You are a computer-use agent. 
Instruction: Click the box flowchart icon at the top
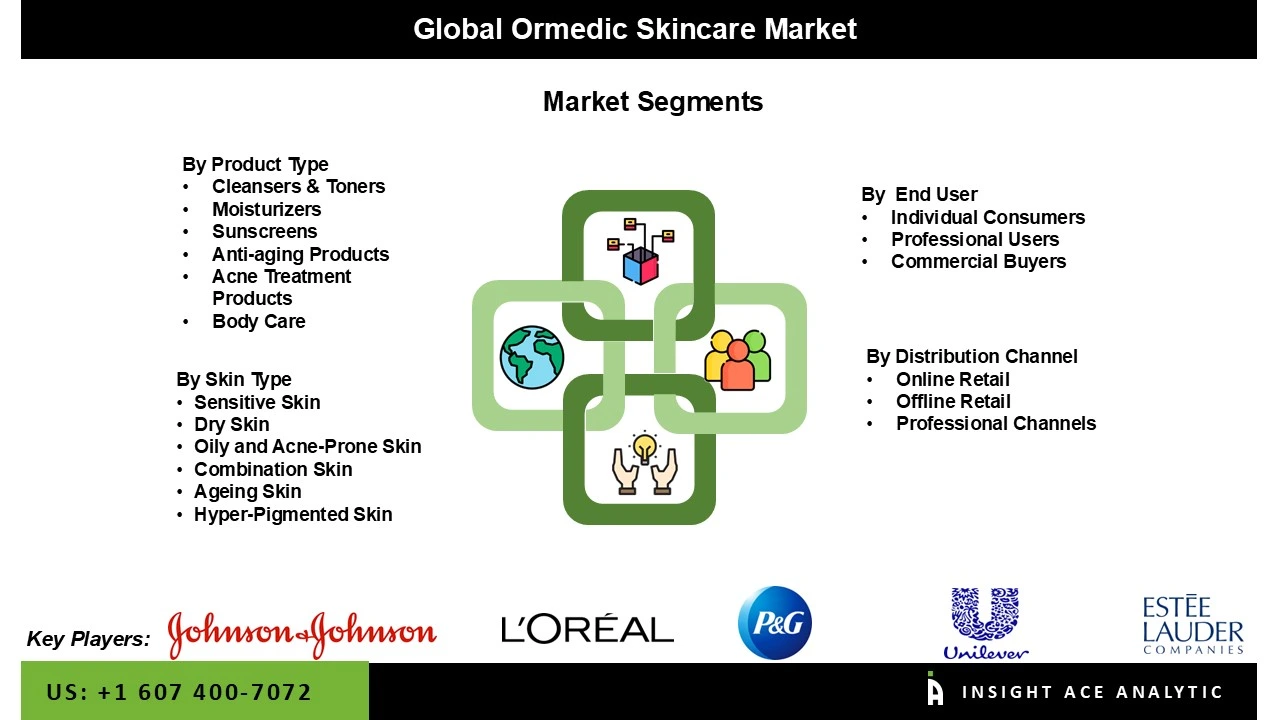[641, 243]
